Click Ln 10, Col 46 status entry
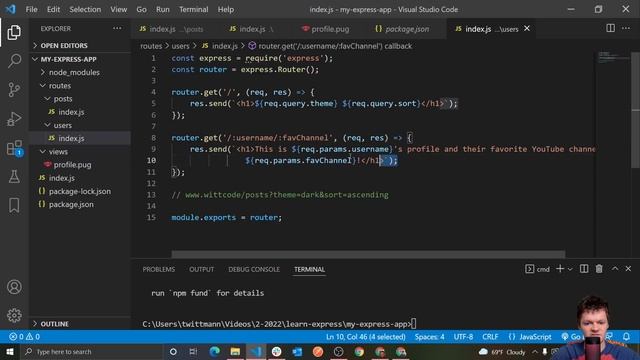 pyautogui.click(x=365, y=337)
